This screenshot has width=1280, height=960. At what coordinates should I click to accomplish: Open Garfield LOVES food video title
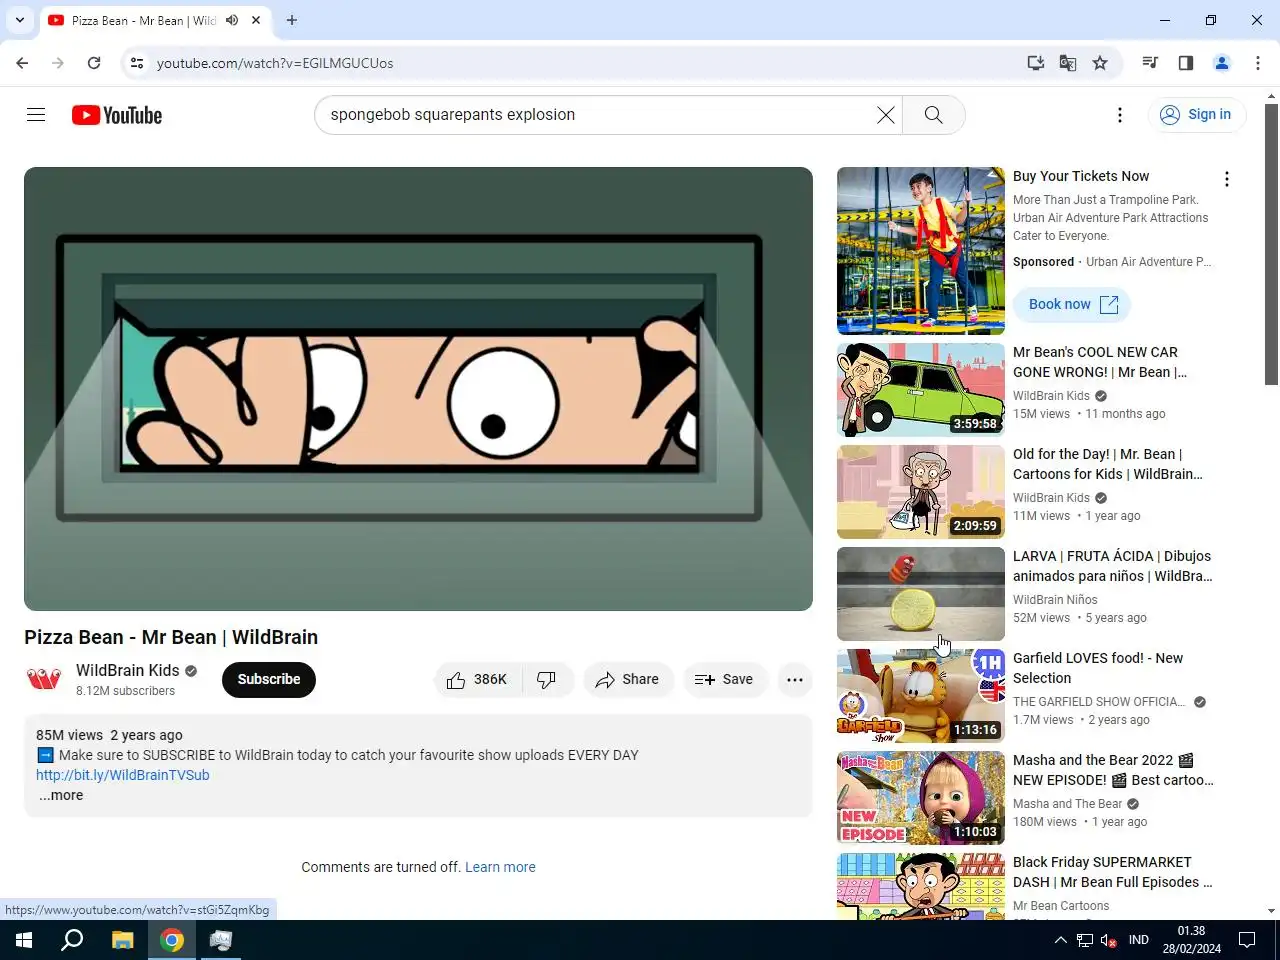(1098, 668)
